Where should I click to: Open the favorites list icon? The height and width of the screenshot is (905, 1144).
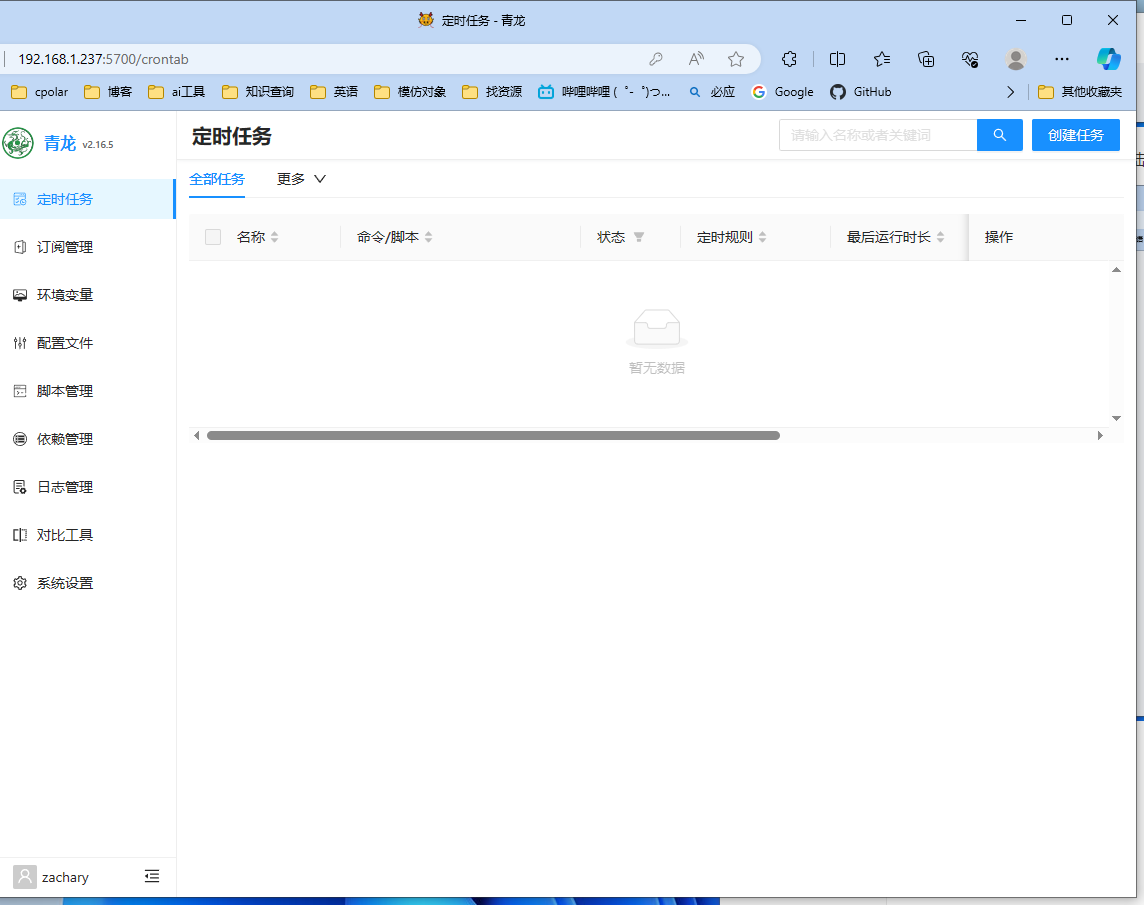[882, 59]
